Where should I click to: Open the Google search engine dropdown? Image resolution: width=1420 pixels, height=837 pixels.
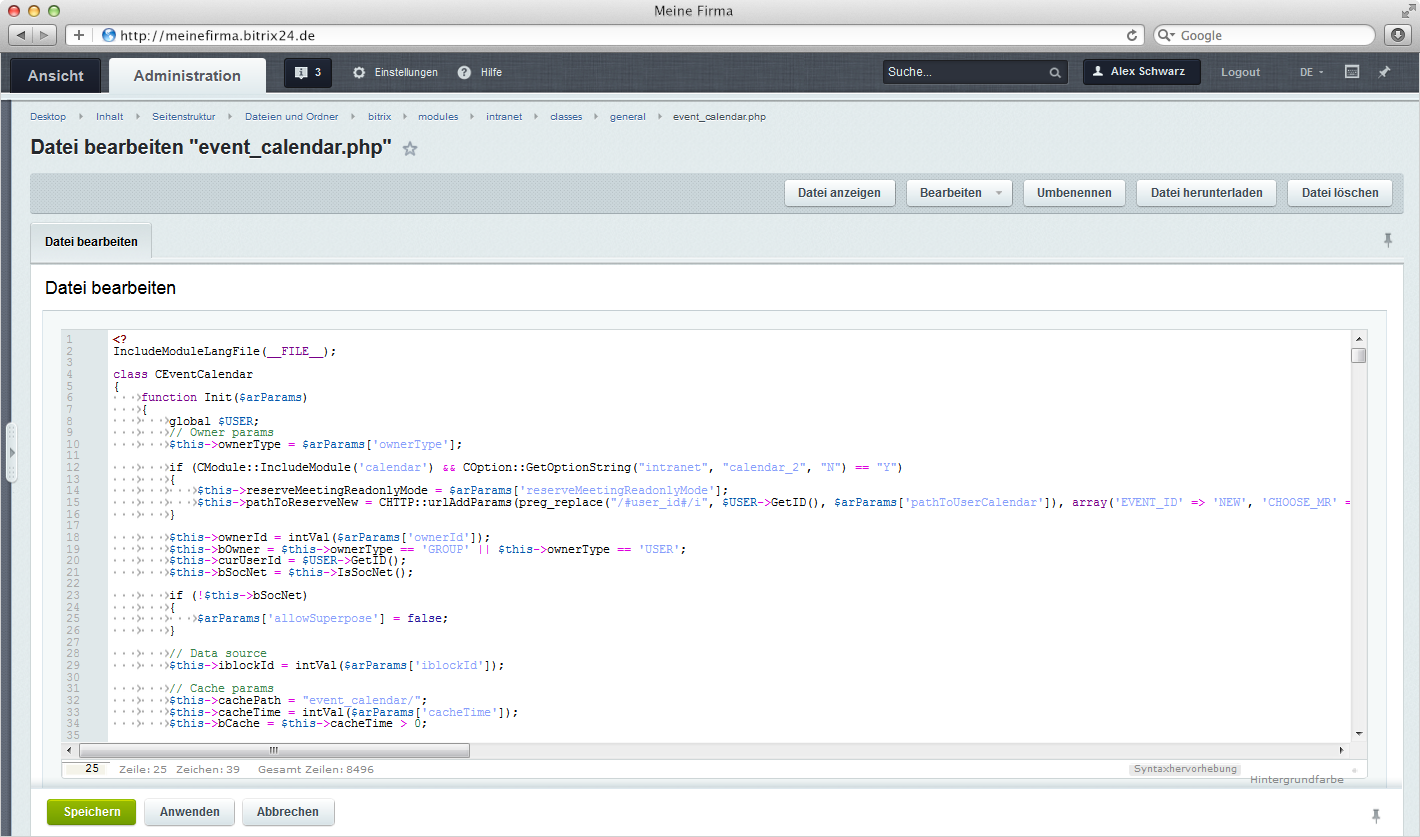[1167, 35]
